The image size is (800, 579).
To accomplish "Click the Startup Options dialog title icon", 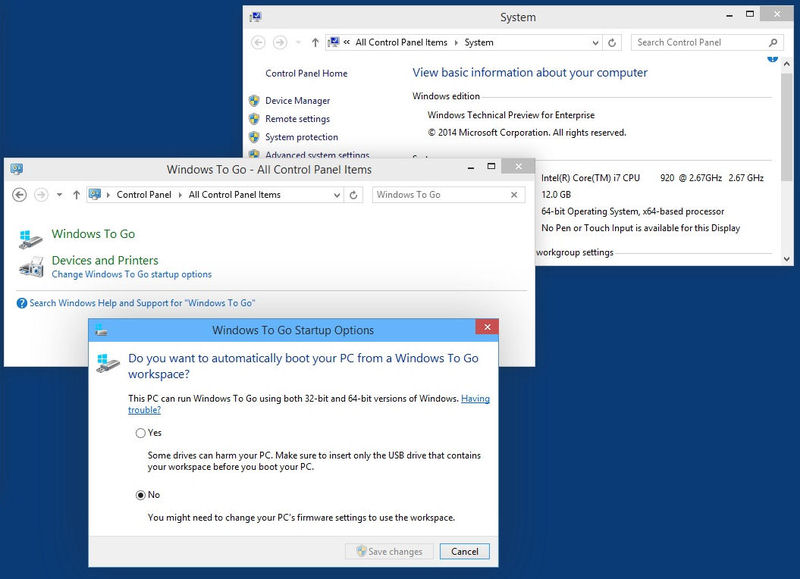I will click(x=101, y=330).
